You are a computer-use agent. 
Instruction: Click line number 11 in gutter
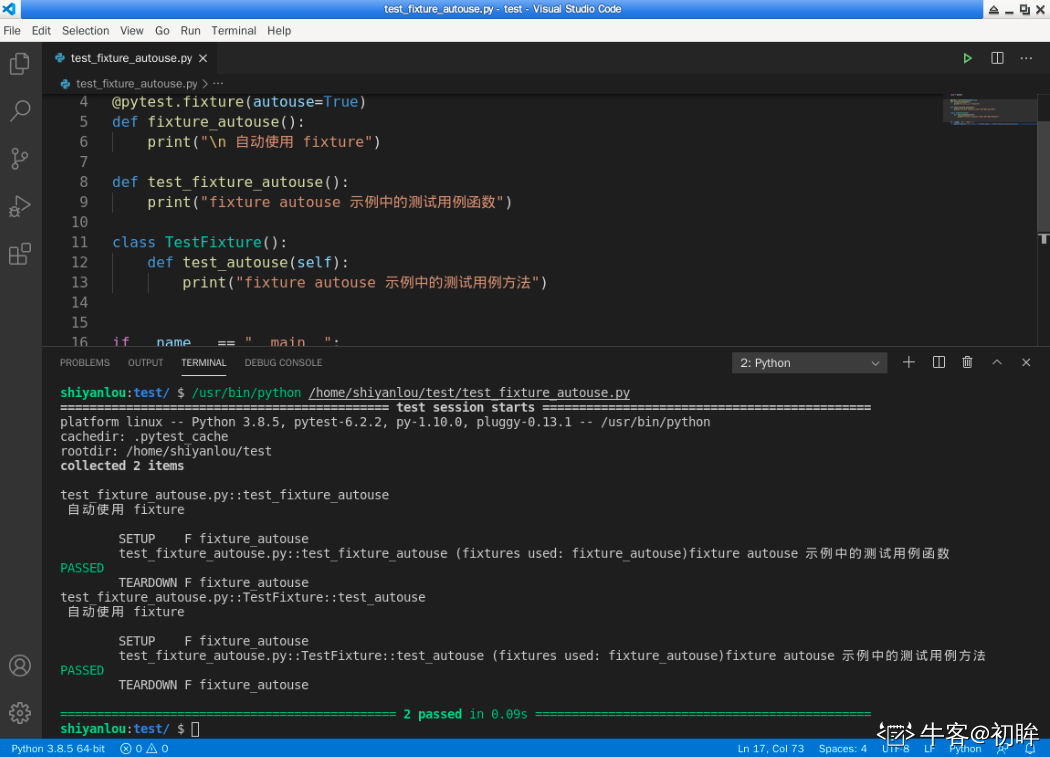pyautogui.click(x=80, y=242)
